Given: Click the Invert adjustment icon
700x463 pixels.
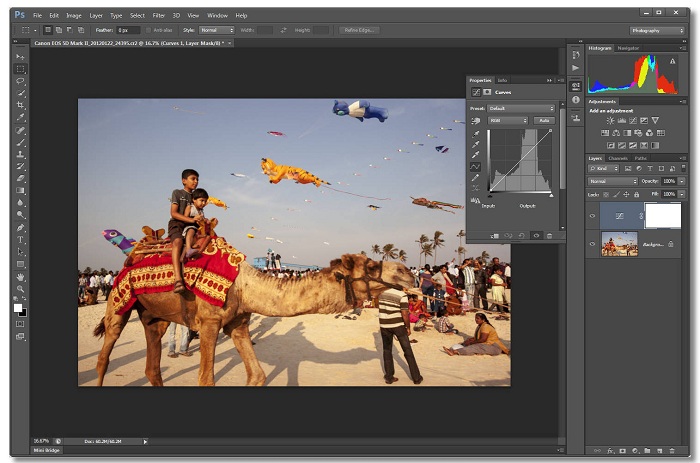Looking at the screenshot, I should [610, 146].
